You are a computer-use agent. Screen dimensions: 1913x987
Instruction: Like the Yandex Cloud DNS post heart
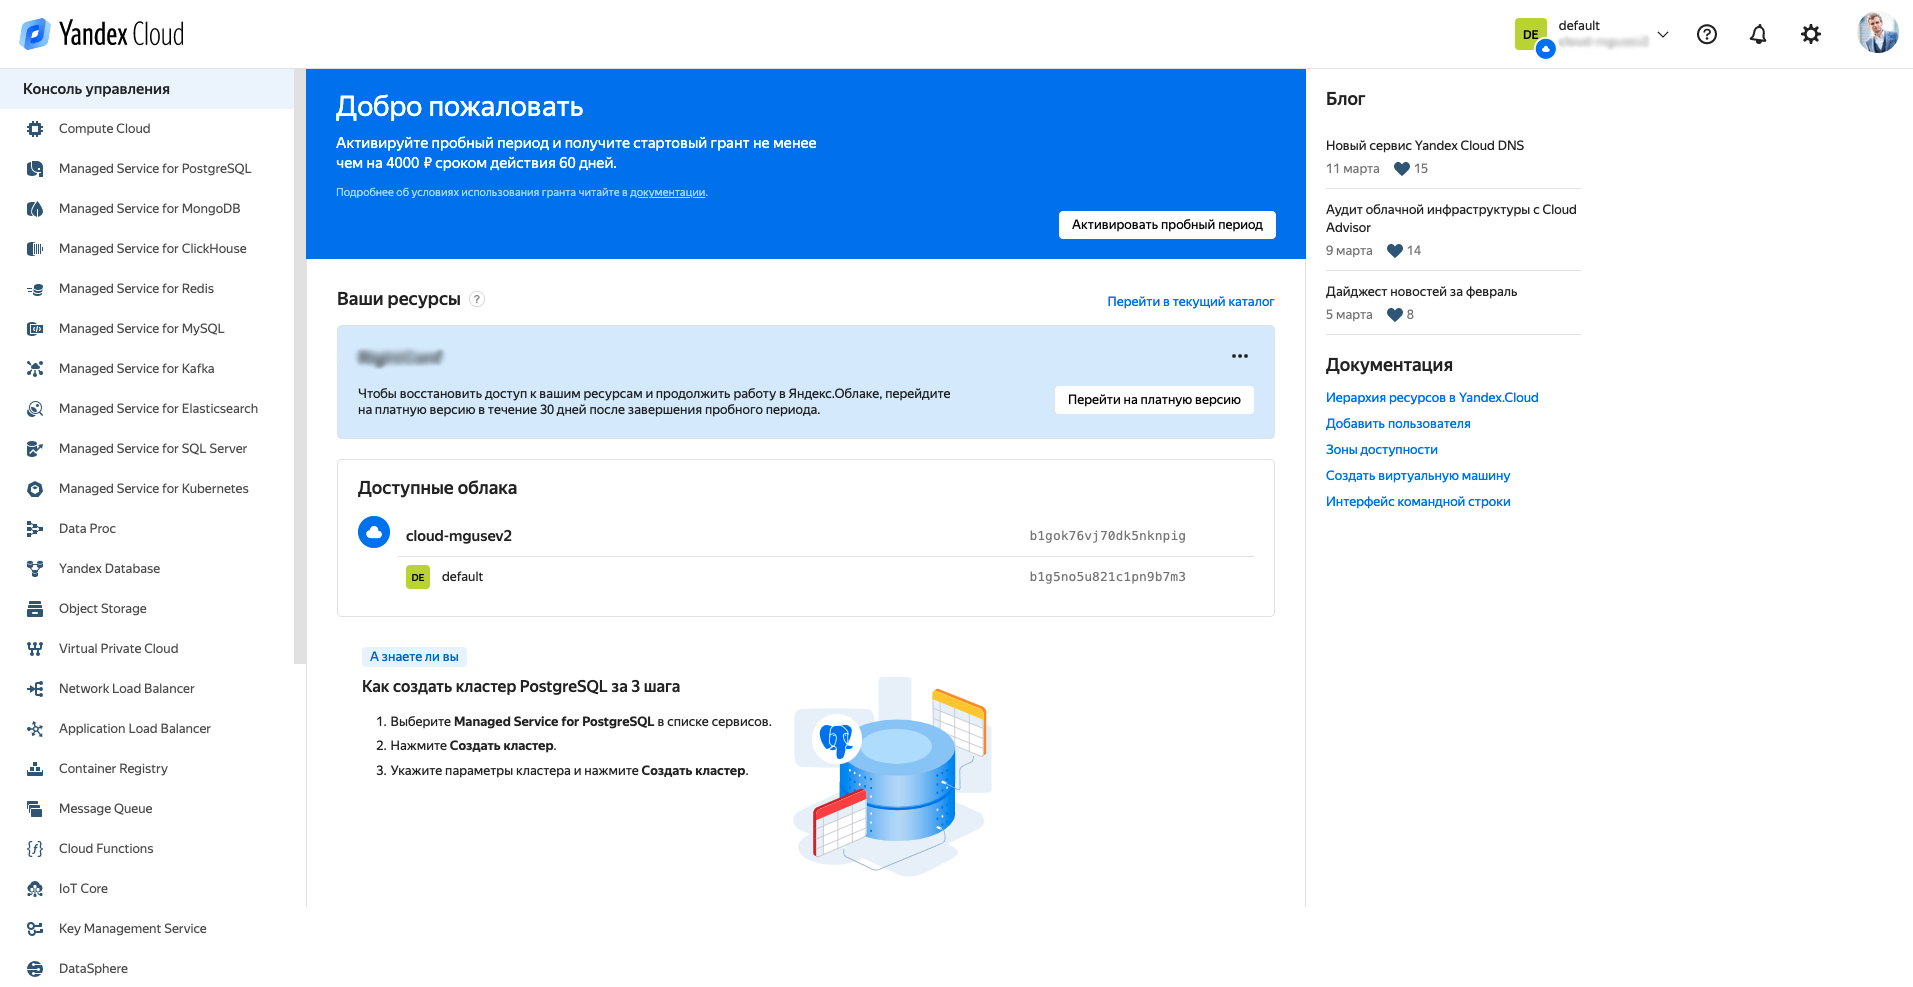pos(1402,169)
